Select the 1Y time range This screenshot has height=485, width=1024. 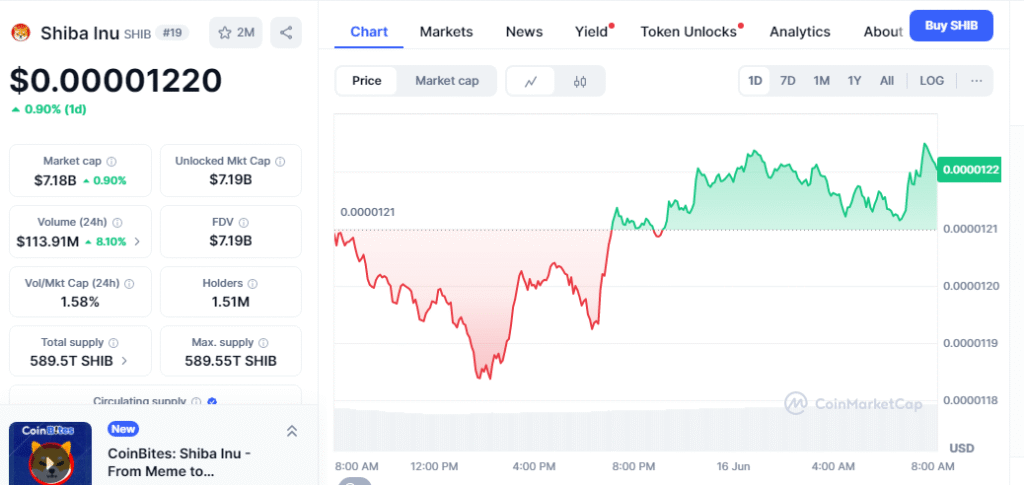[x=854, y=81]
